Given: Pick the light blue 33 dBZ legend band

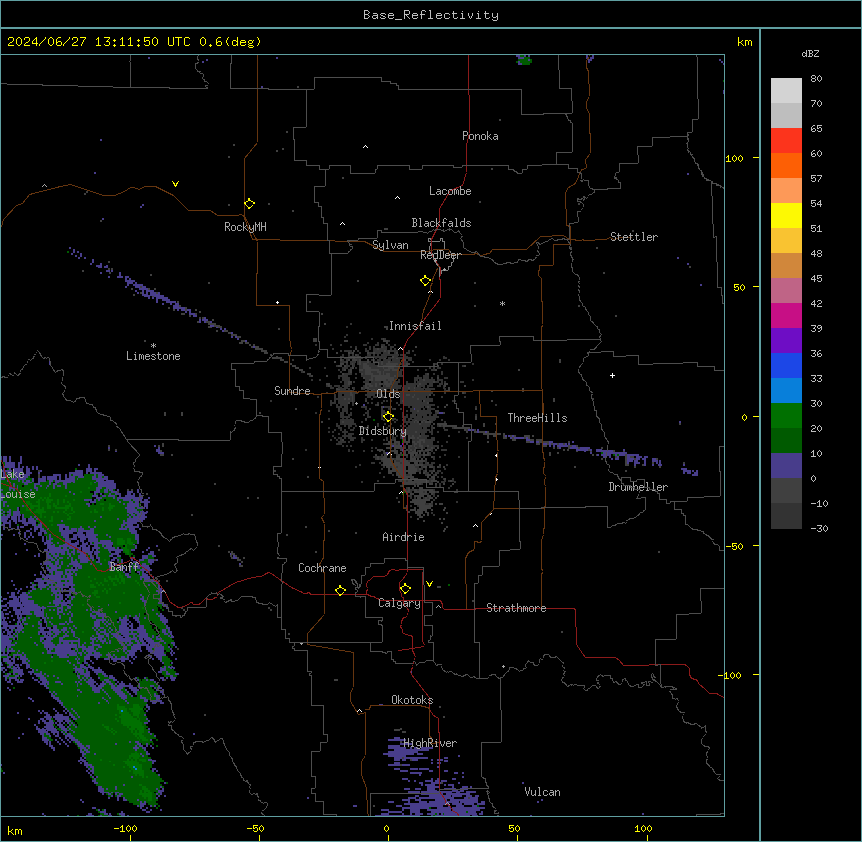Looking at the screenshot, I should pos(786,391).
